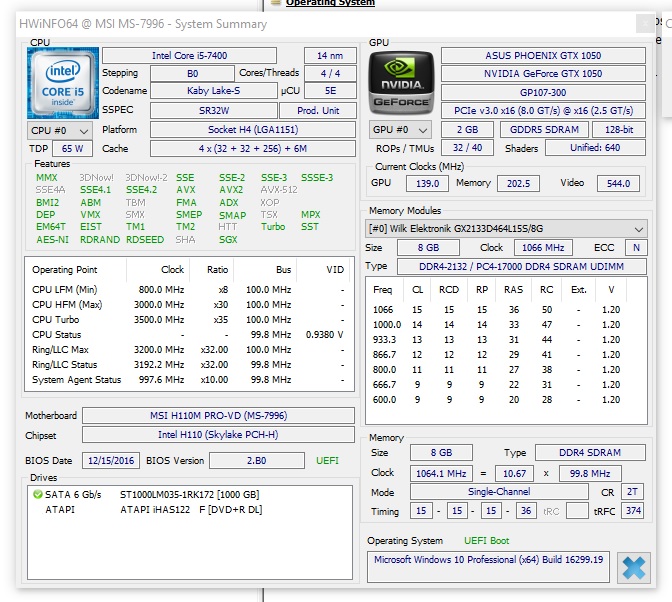Click the GDDR5 SDRAM memory type field

pos(544,129)
